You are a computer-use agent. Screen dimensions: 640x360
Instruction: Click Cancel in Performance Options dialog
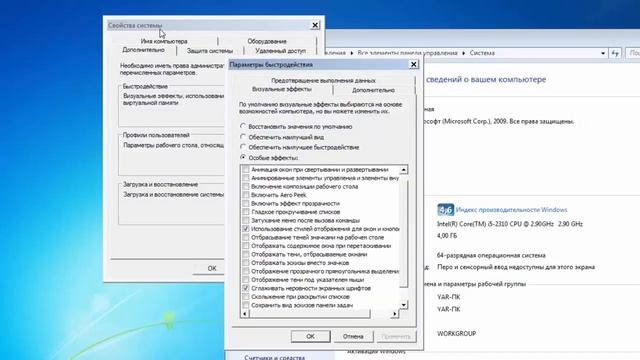tap(353, 336)
